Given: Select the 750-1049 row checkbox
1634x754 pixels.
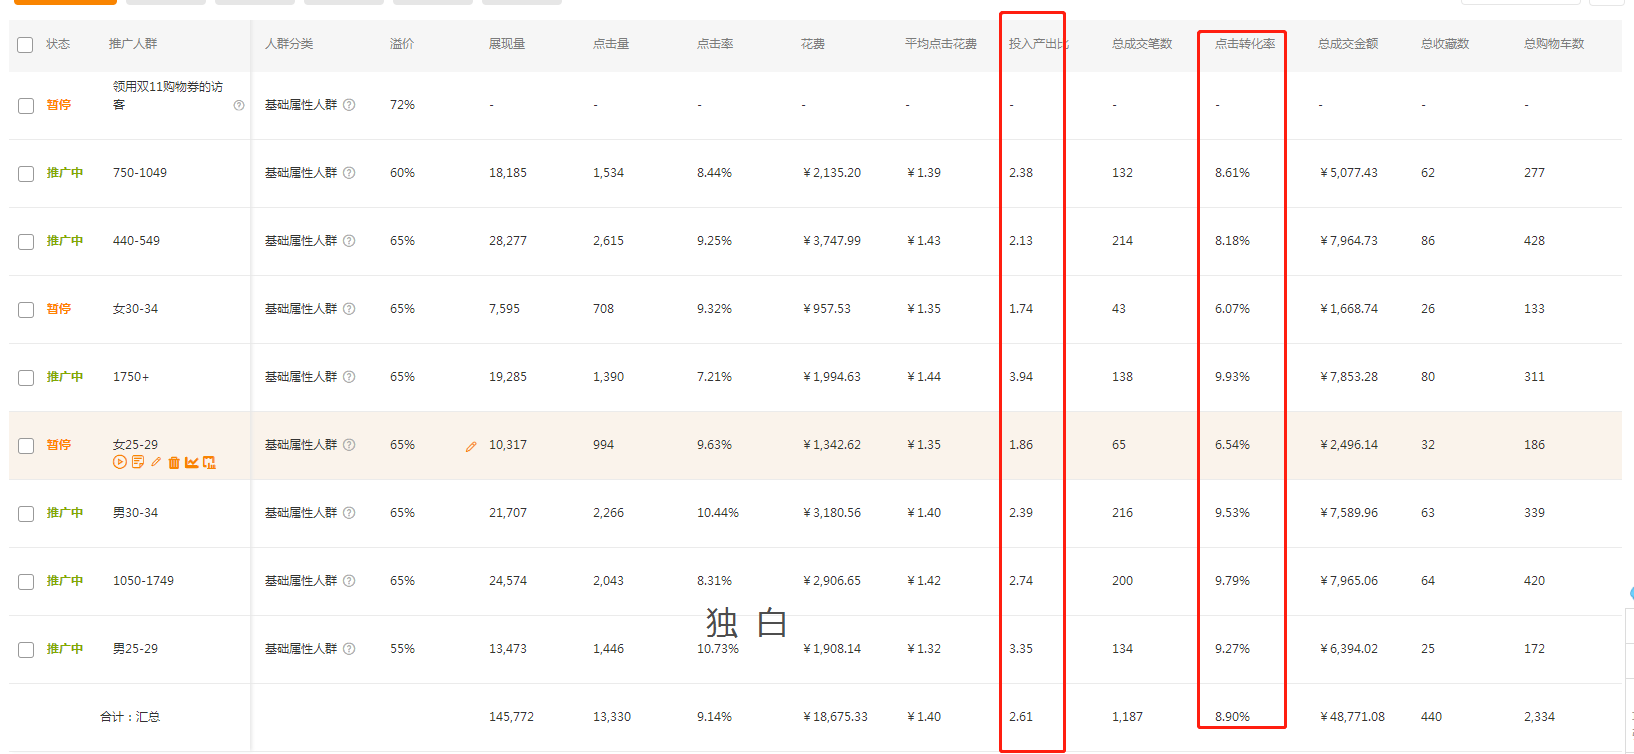Looking at the screenshot, I should tap(26, 174).
